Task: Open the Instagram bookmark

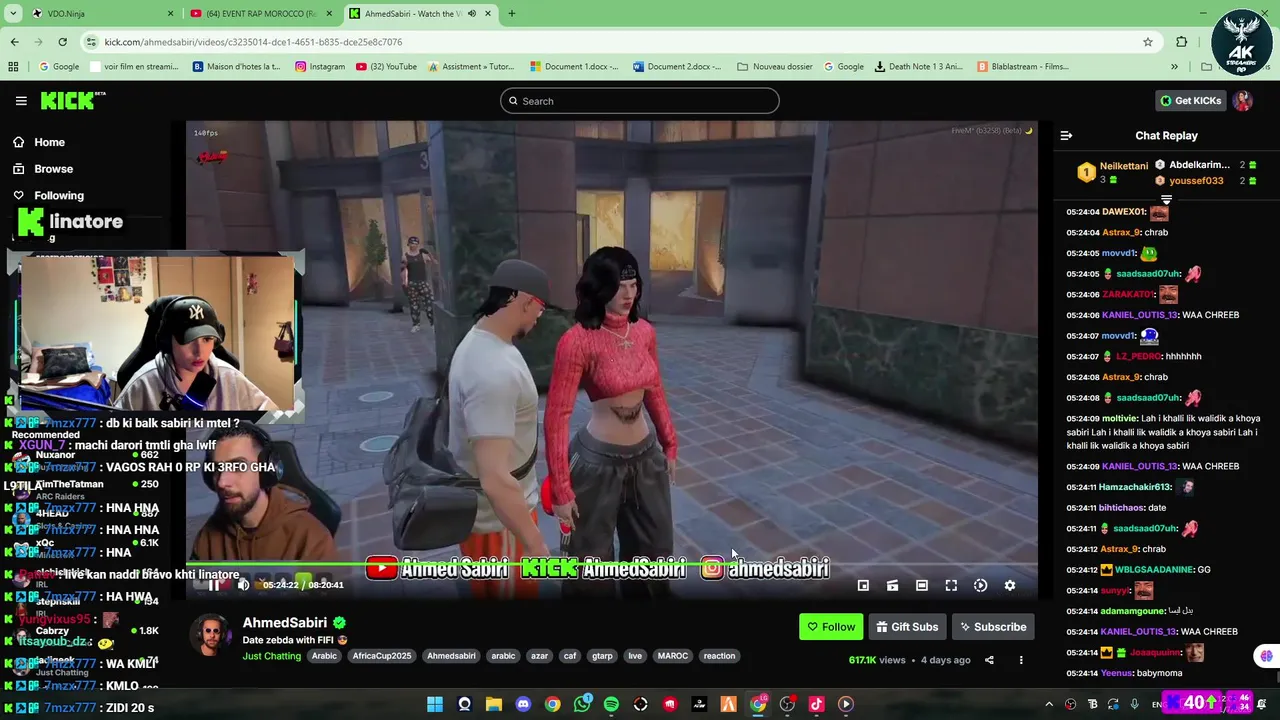Action: coord(320,67)
